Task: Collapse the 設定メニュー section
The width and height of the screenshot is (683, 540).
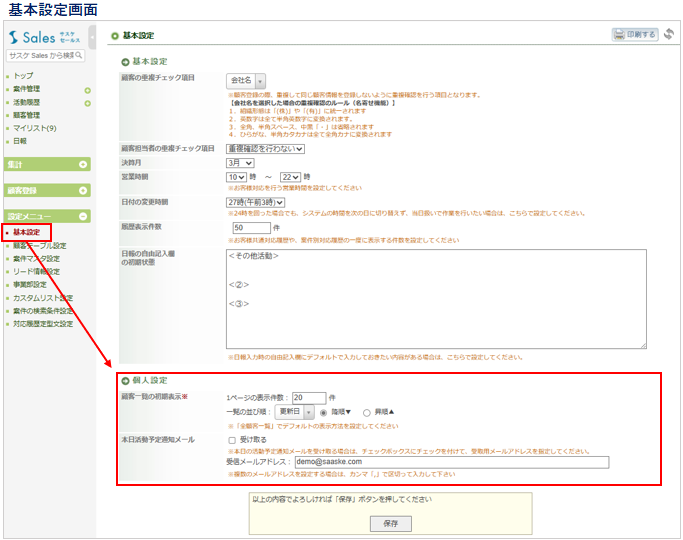Action: click(85, 216)
